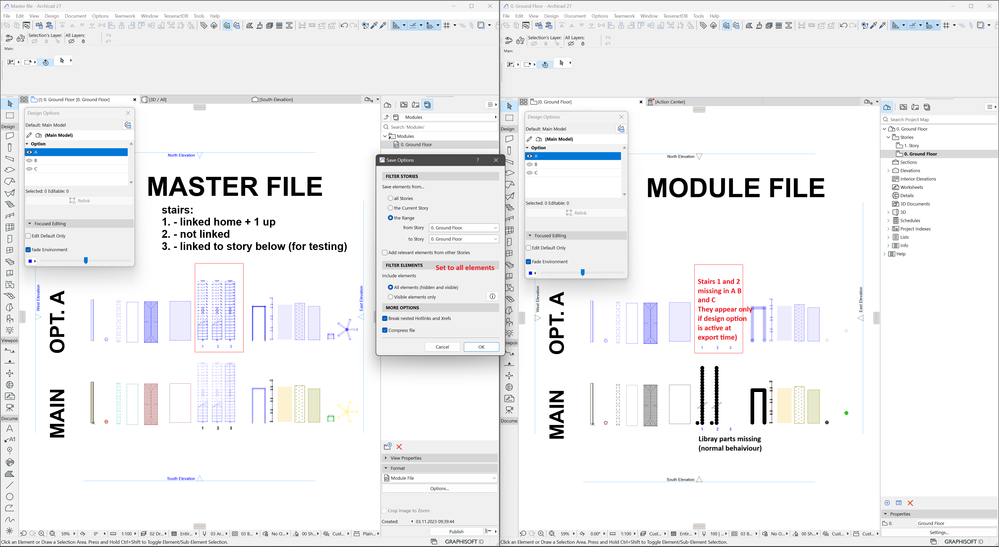Open View Map icon in Master file navigator

coord(403,105)
